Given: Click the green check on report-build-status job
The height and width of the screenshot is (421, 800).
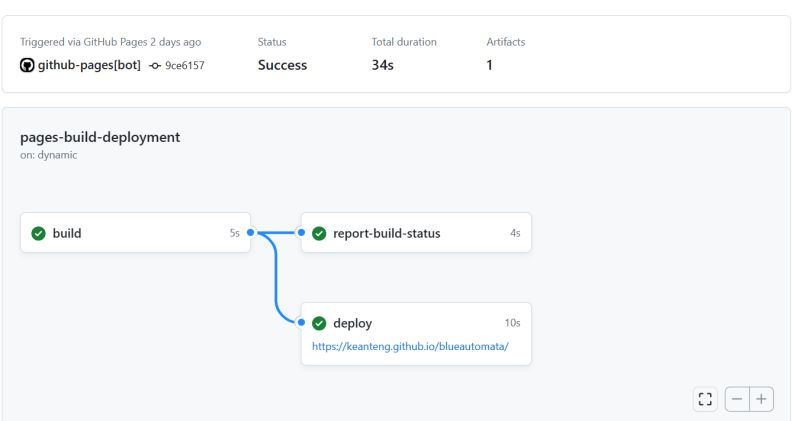Looking at the screenshot, I should pyautogui.click(x=319, y=233).
